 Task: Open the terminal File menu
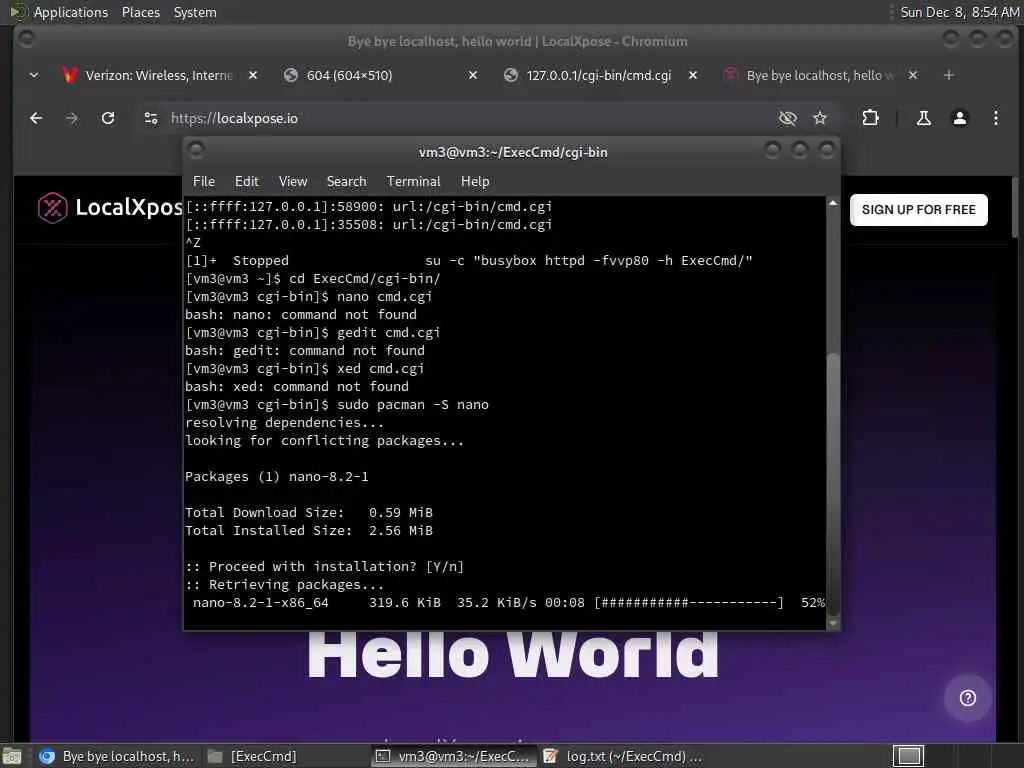[204, 182]
